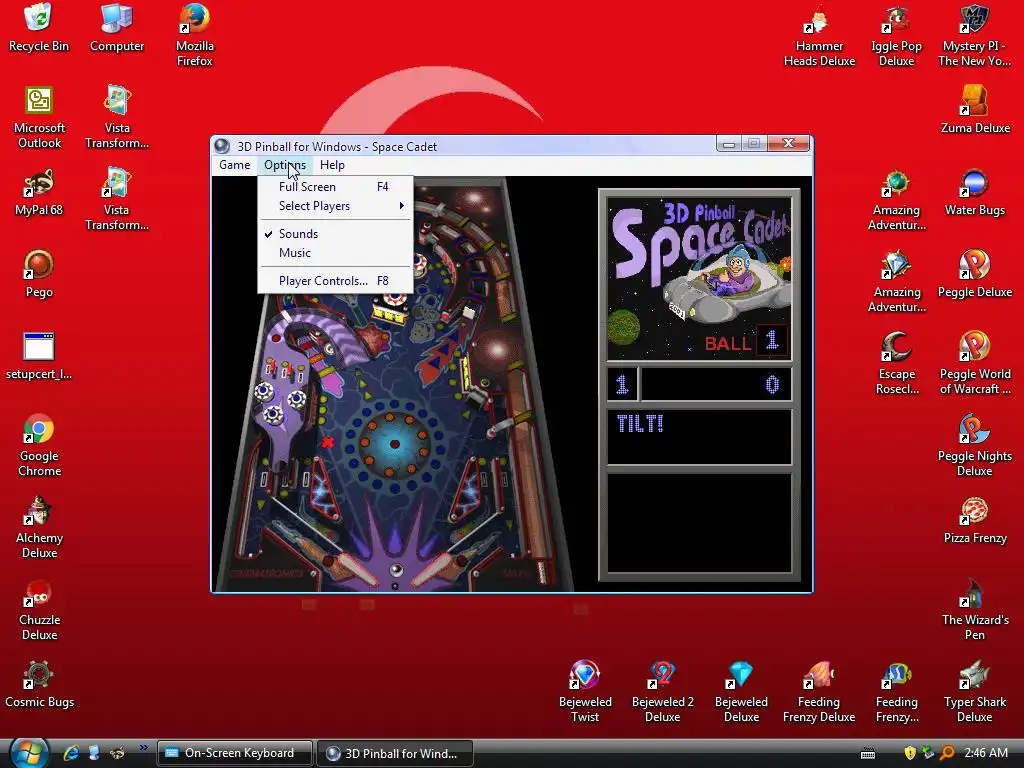Select the Water Bugs shortcut
Screen dimensions: 1024x768
point(974,192)
